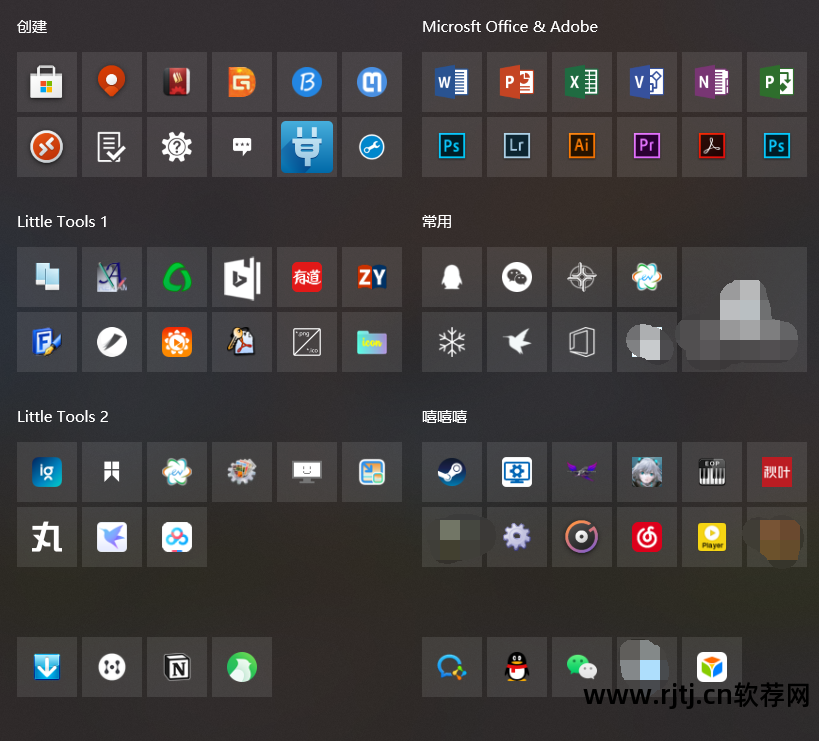Viewport: 819px width, 741px height.
Task: Select the Little Tools 2 group header
Action: [x=63, y=416]
